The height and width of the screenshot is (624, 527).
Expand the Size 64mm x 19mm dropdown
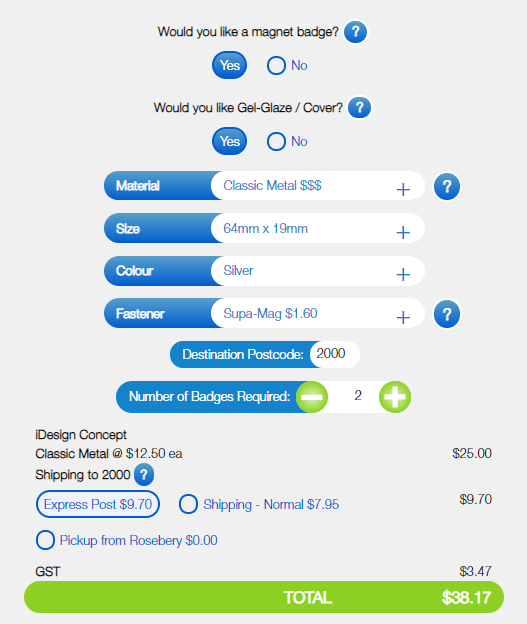click(318, 228)
